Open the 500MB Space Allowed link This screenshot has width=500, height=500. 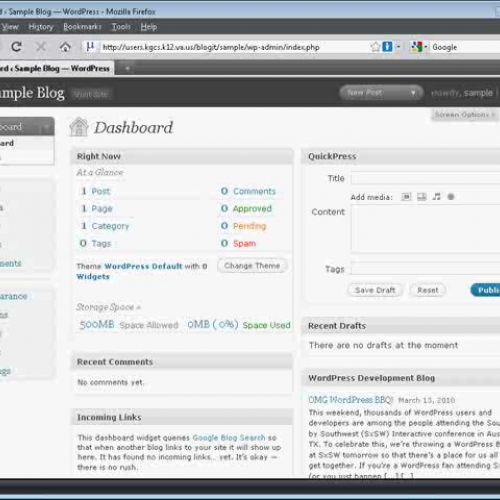129,324
